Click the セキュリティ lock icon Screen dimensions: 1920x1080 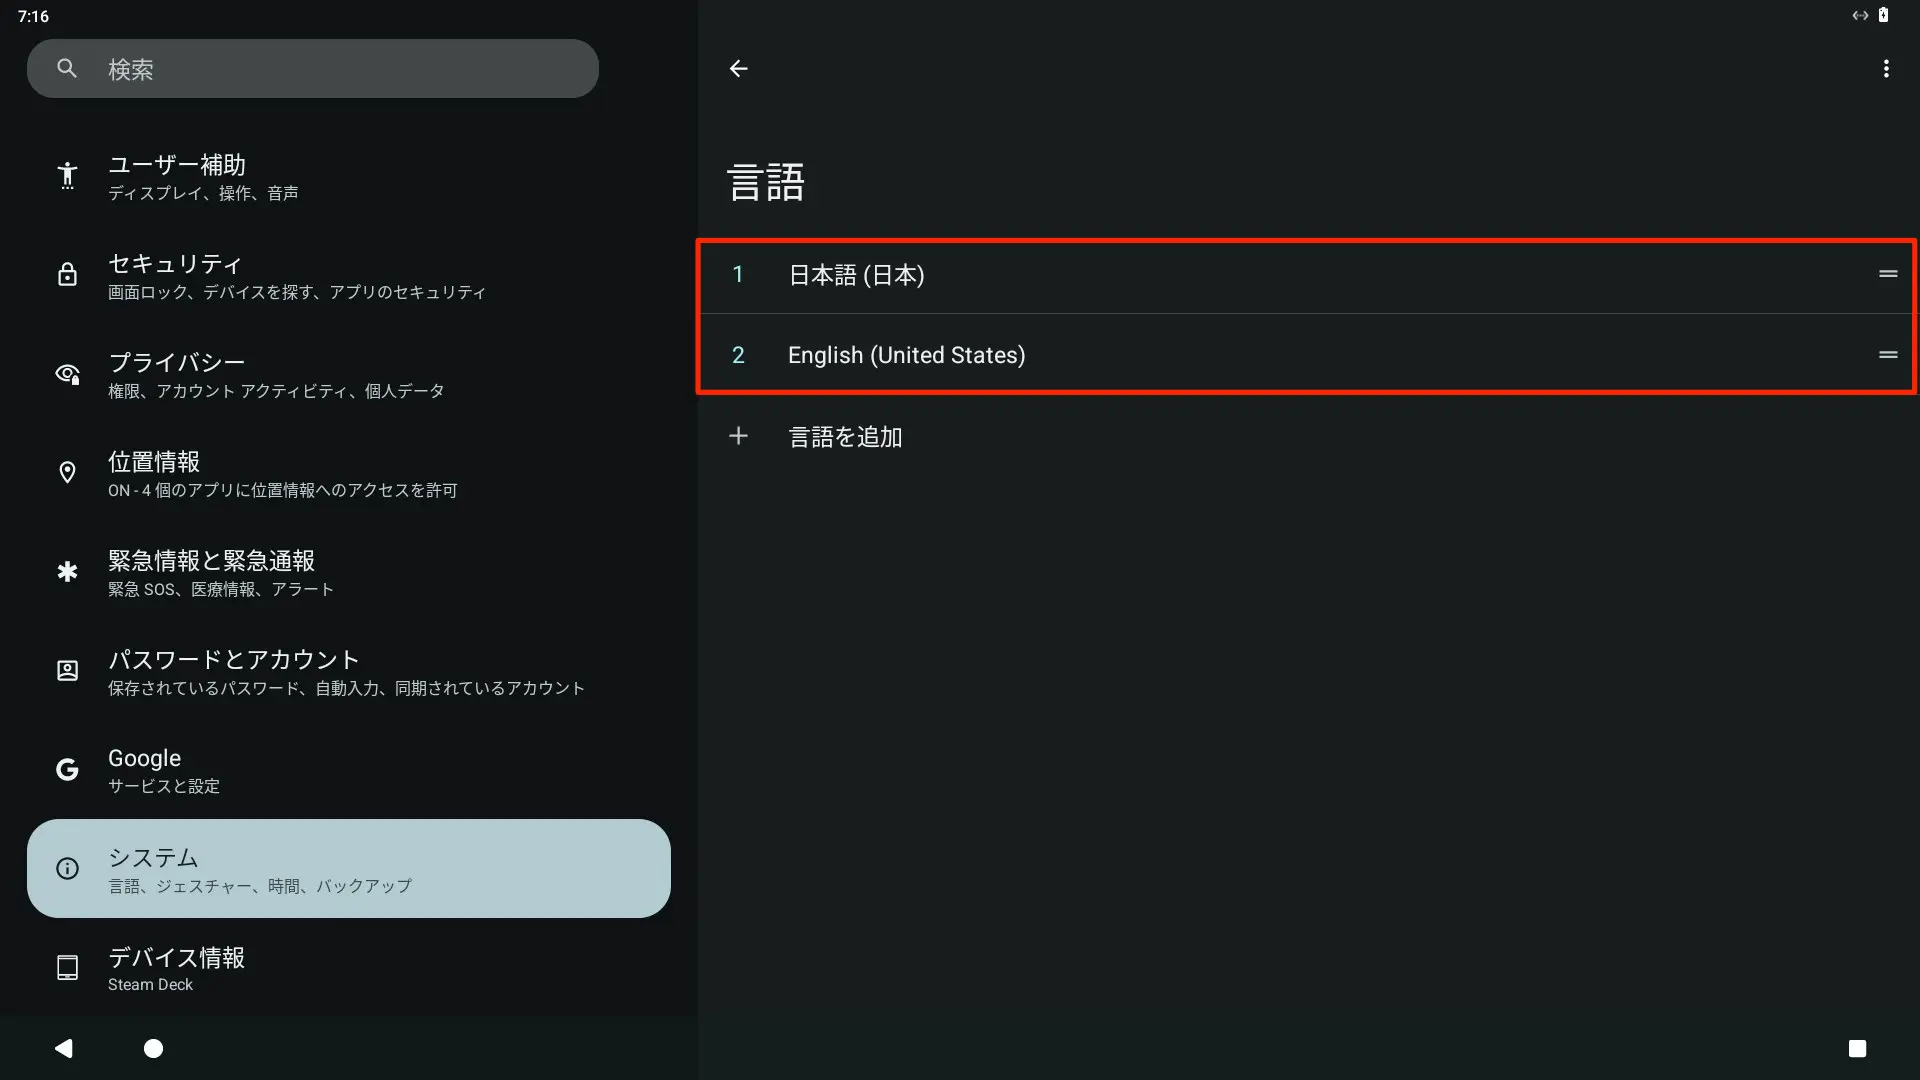coord(67,274)
